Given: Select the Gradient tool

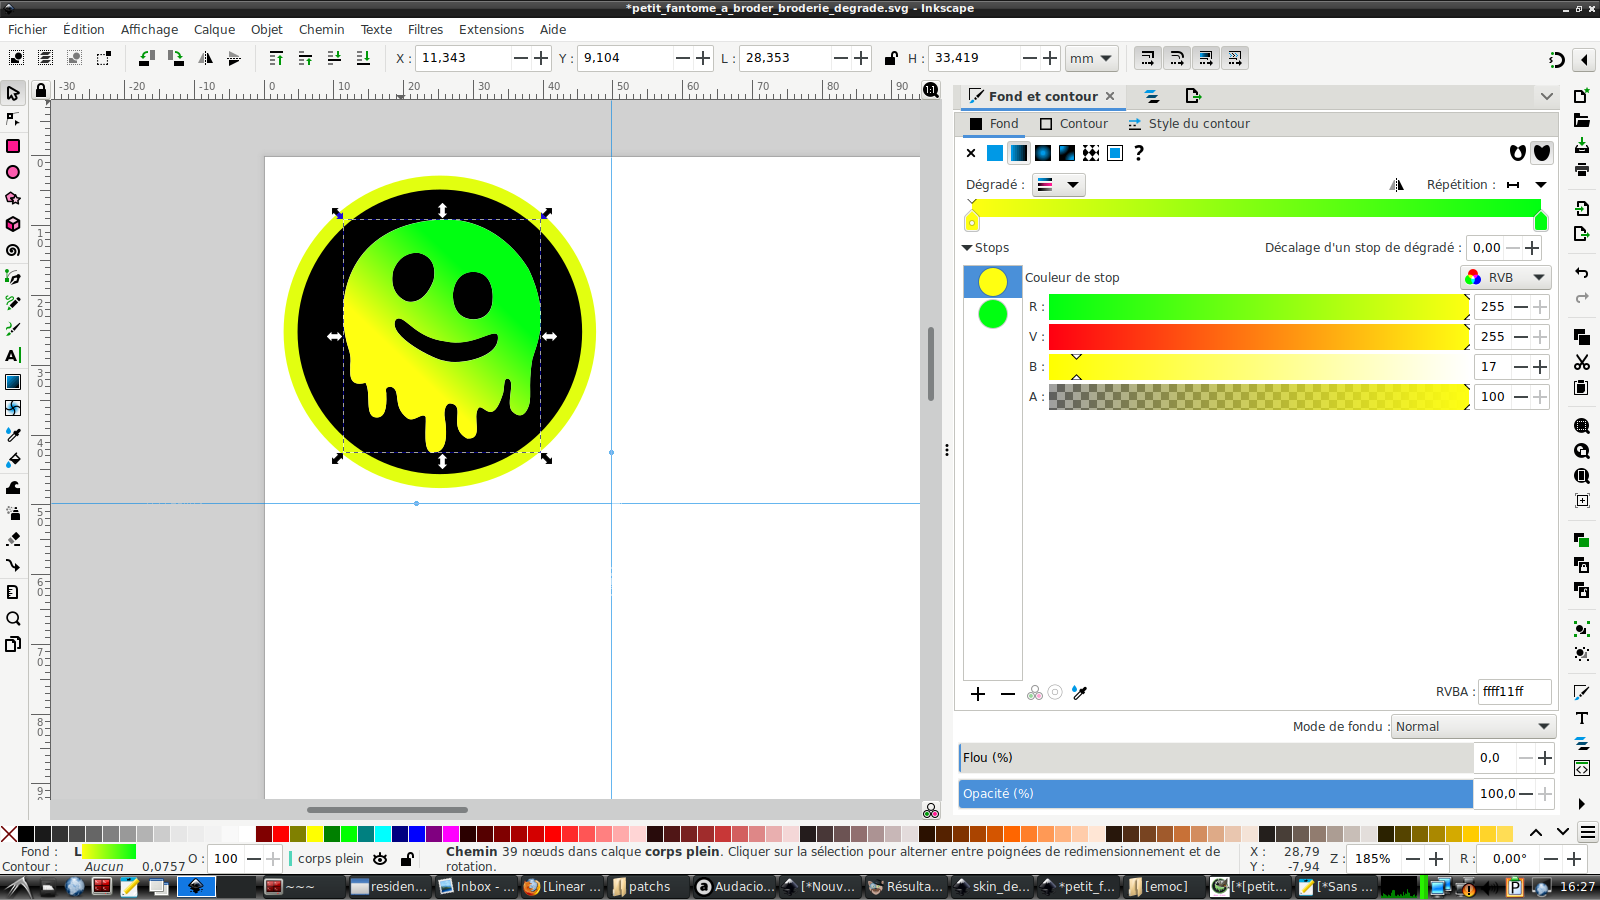Looking at the screenshot, I should pos(13,381).
